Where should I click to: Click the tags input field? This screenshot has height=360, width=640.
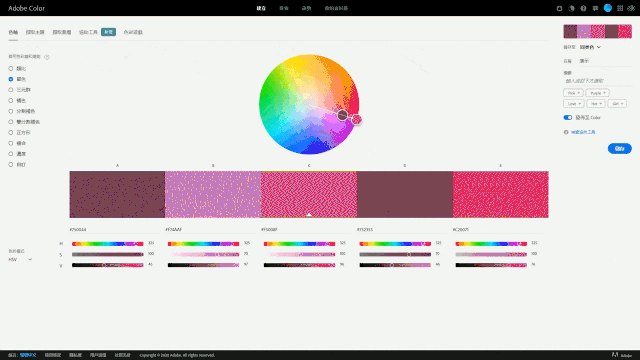(x=598, y=81)
